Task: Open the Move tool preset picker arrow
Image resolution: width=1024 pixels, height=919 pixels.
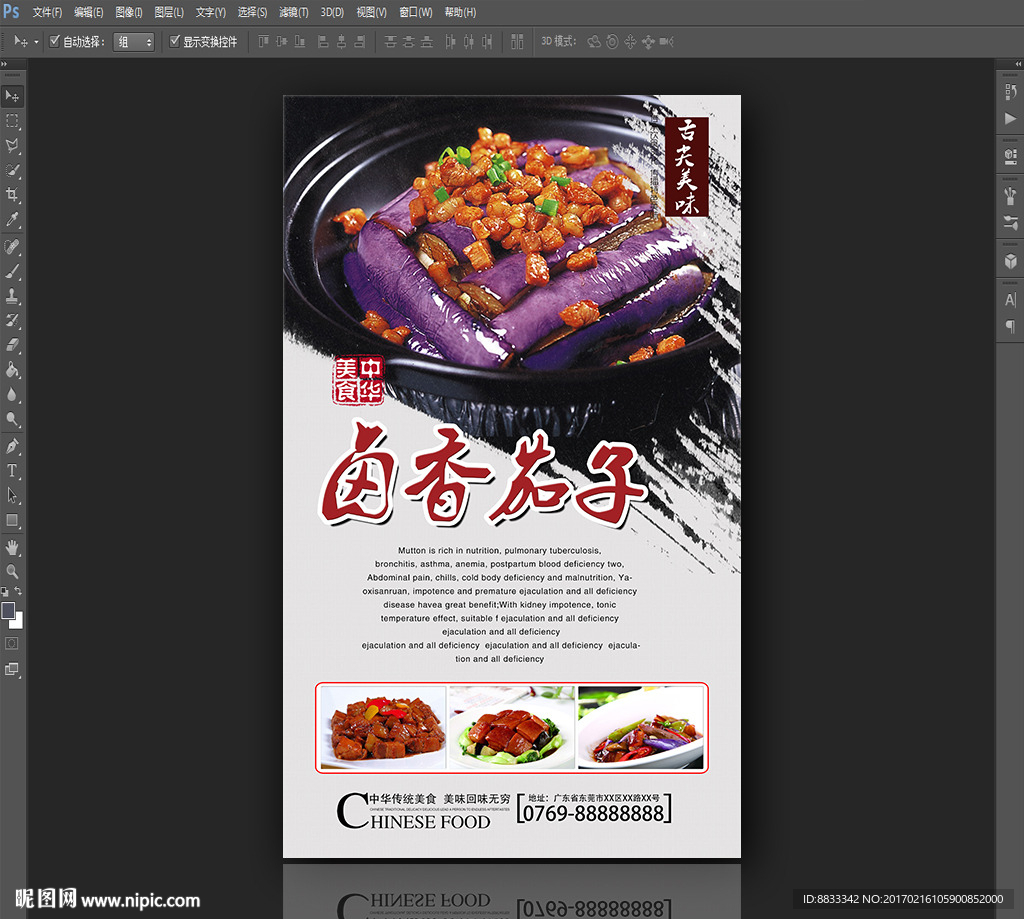Action: 36,42
